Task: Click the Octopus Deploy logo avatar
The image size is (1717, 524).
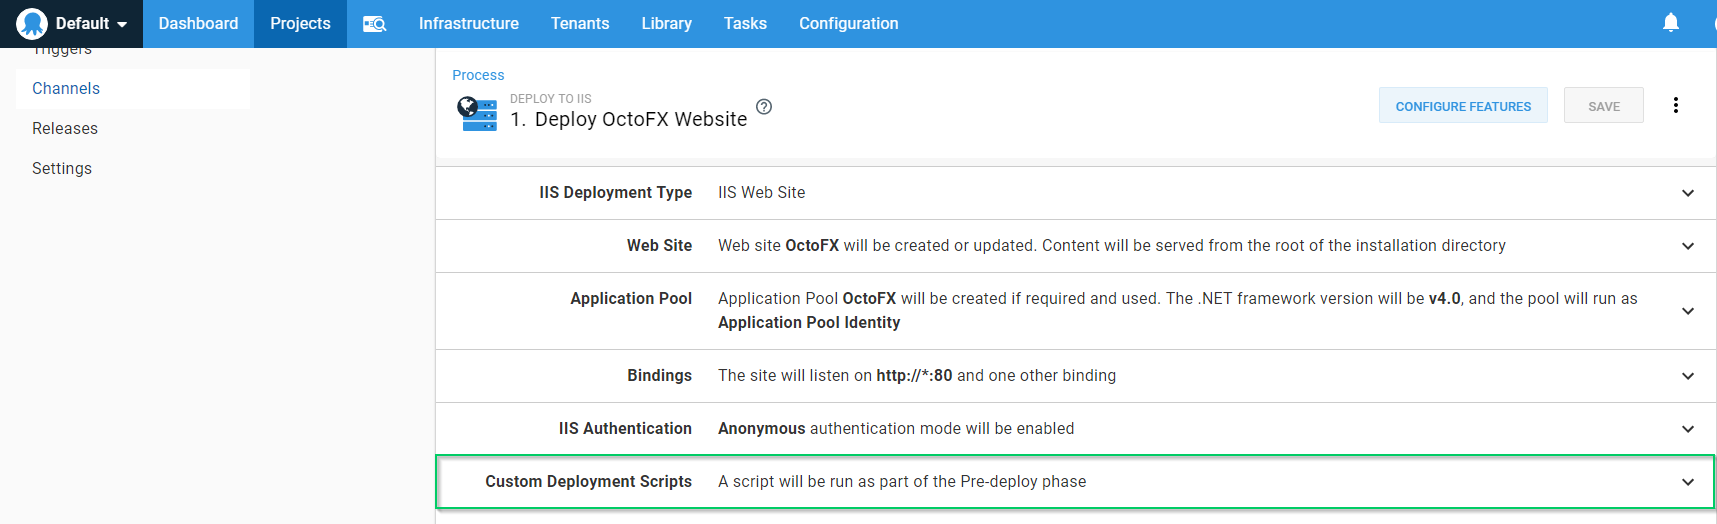Action: 32,23
